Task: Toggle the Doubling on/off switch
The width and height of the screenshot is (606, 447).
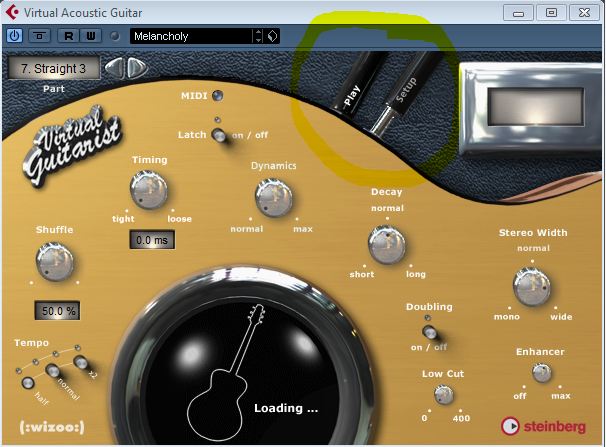Action: click(x=429, y=332)
